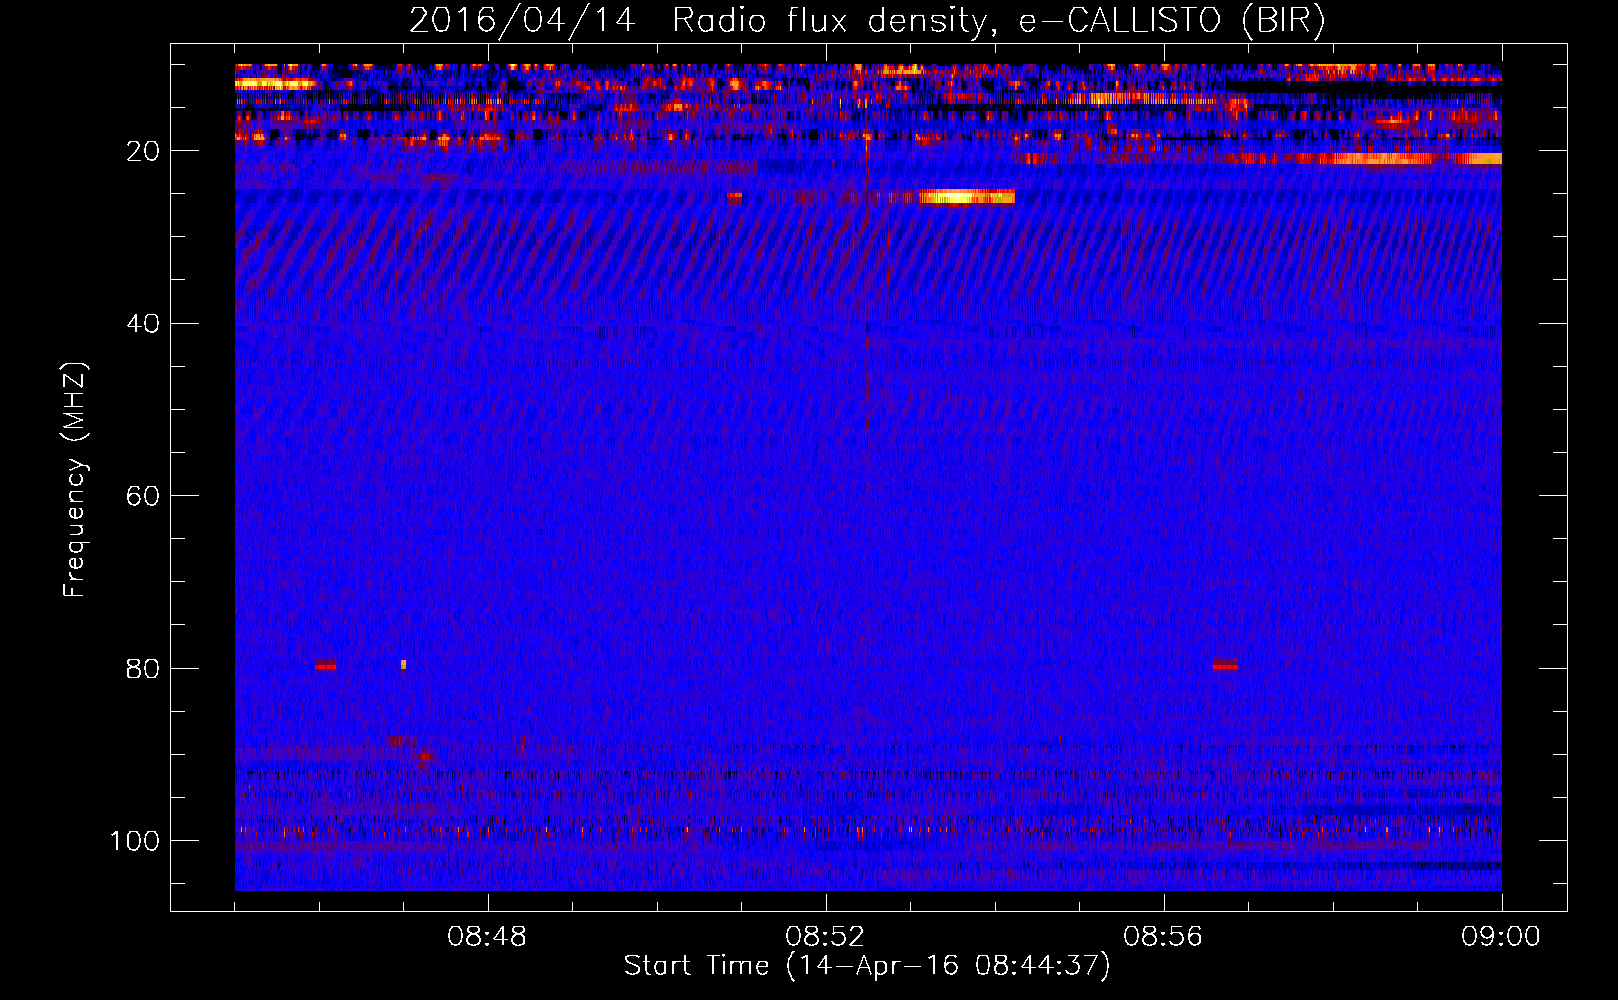Click the 60 frequency tick label
The width and height of the screenshot is (1618, 1000).
143,496
